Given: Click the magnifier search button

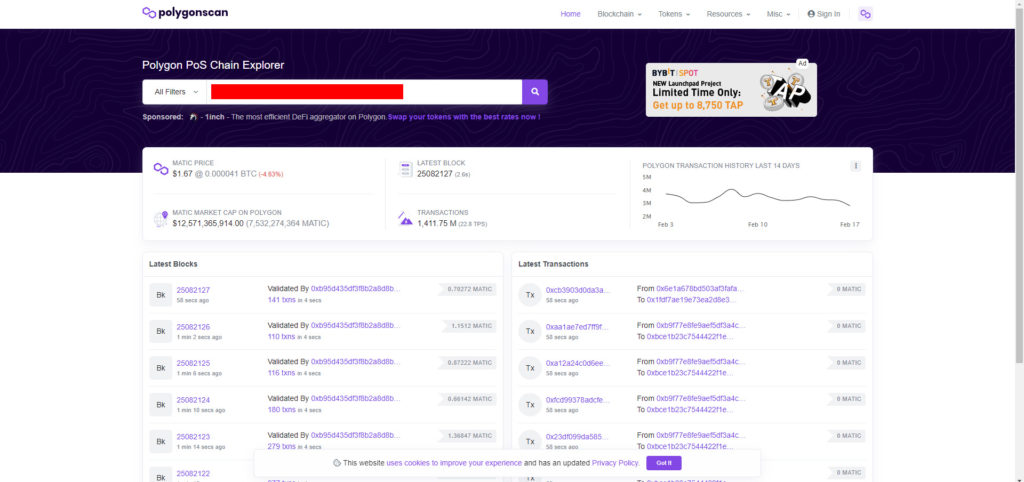Looking at the screenshot, I should coord(535,92).
